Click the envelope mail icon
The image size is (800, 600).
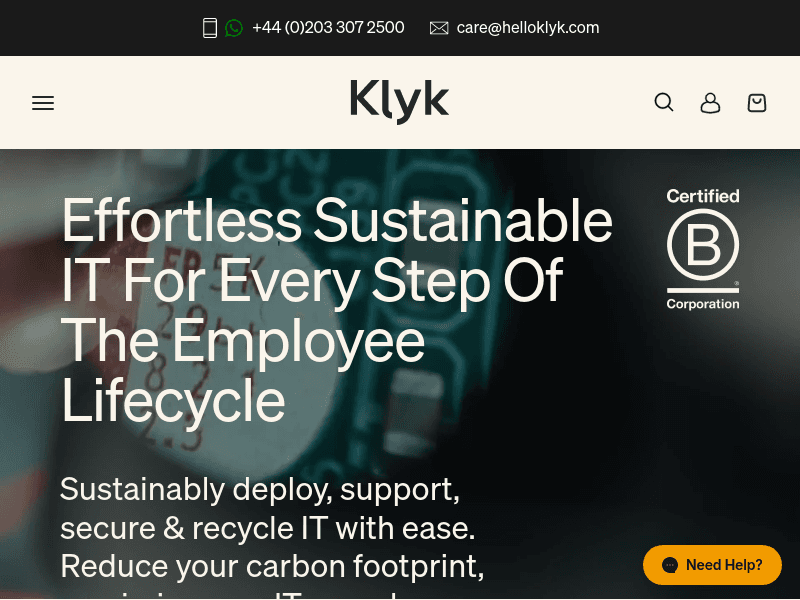point(439,28)
